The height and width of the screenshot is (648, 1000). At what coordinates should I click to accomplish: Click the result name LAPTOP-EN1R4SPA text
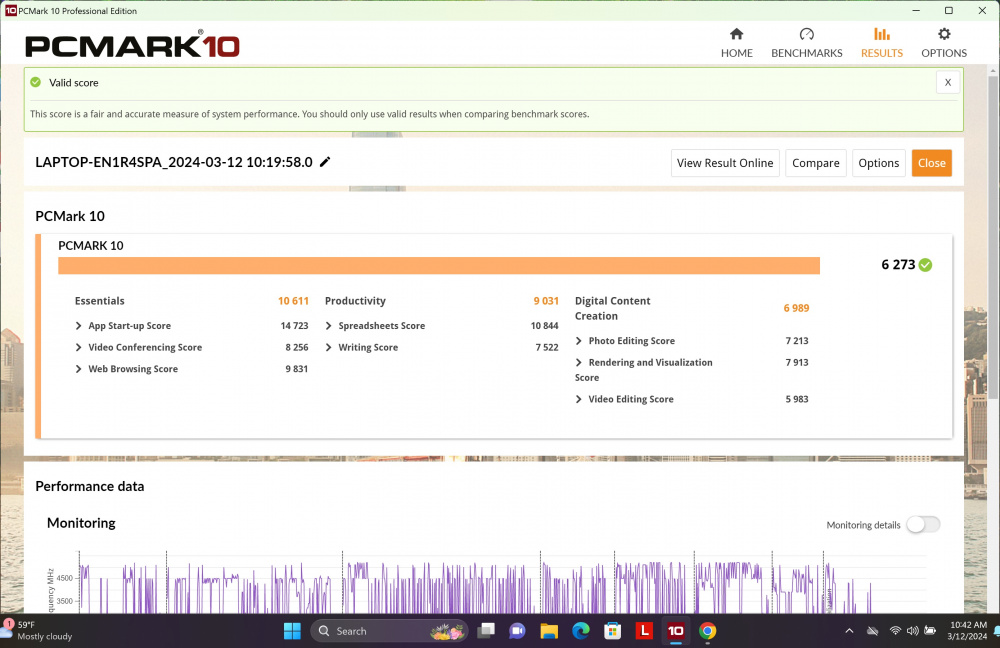[173, 162]
